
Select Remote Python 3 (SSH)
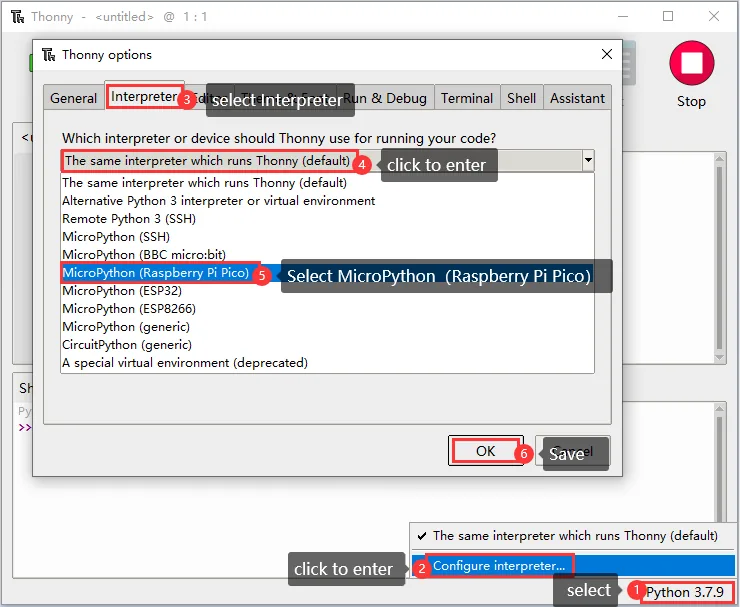tap(328, 219)
